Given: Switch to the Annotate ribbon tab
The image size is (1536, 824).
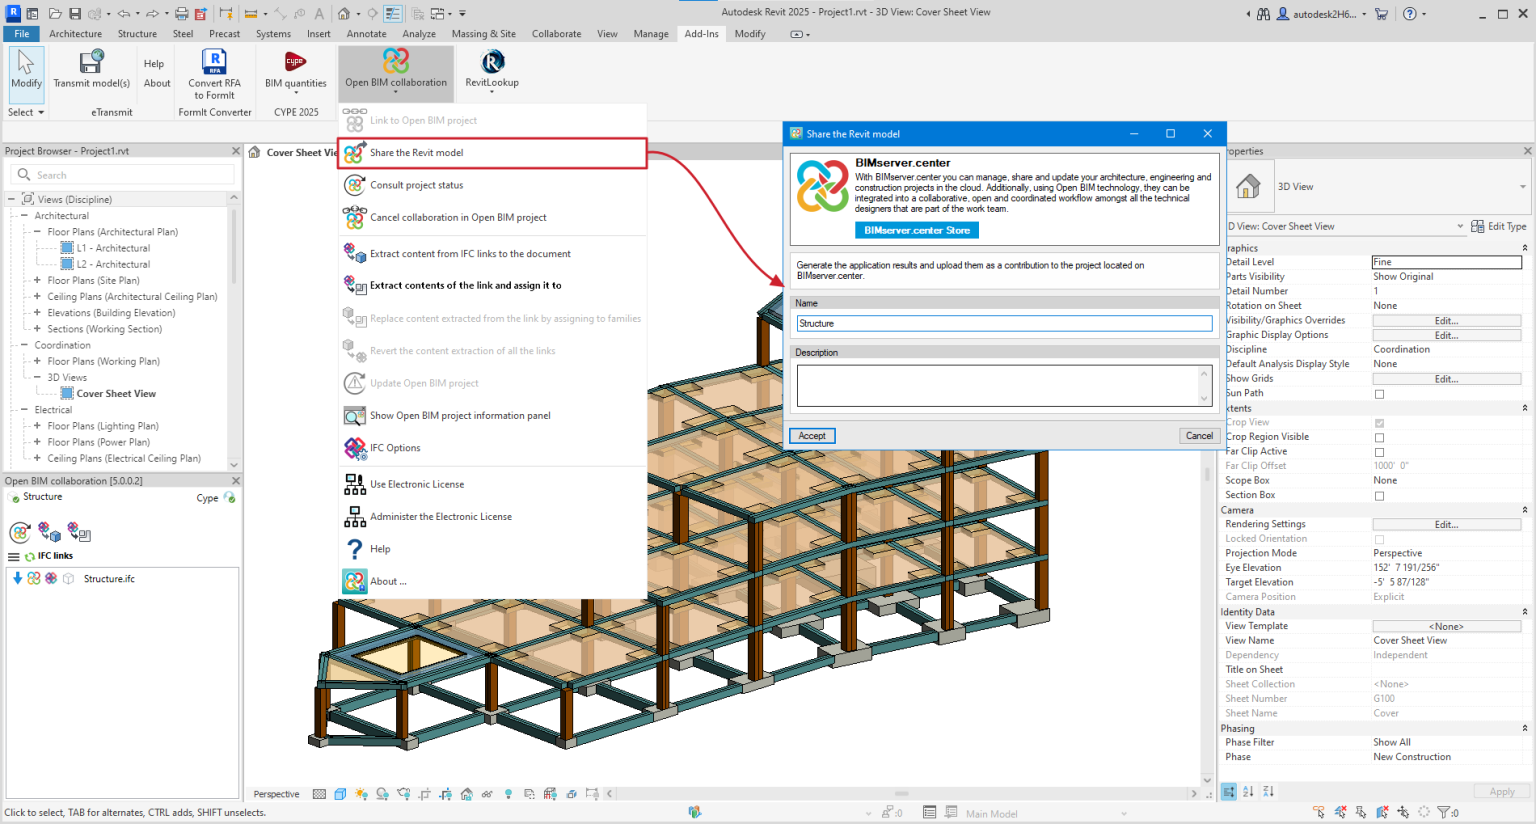Looking at the screenshot, I should click(366, 34).
